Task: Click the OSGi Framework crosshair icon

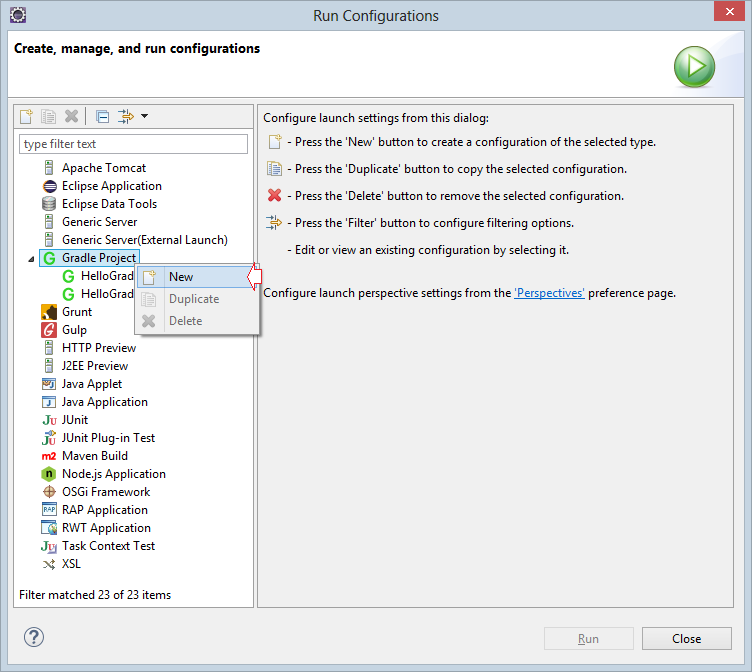Action: (x=49, y=492)
